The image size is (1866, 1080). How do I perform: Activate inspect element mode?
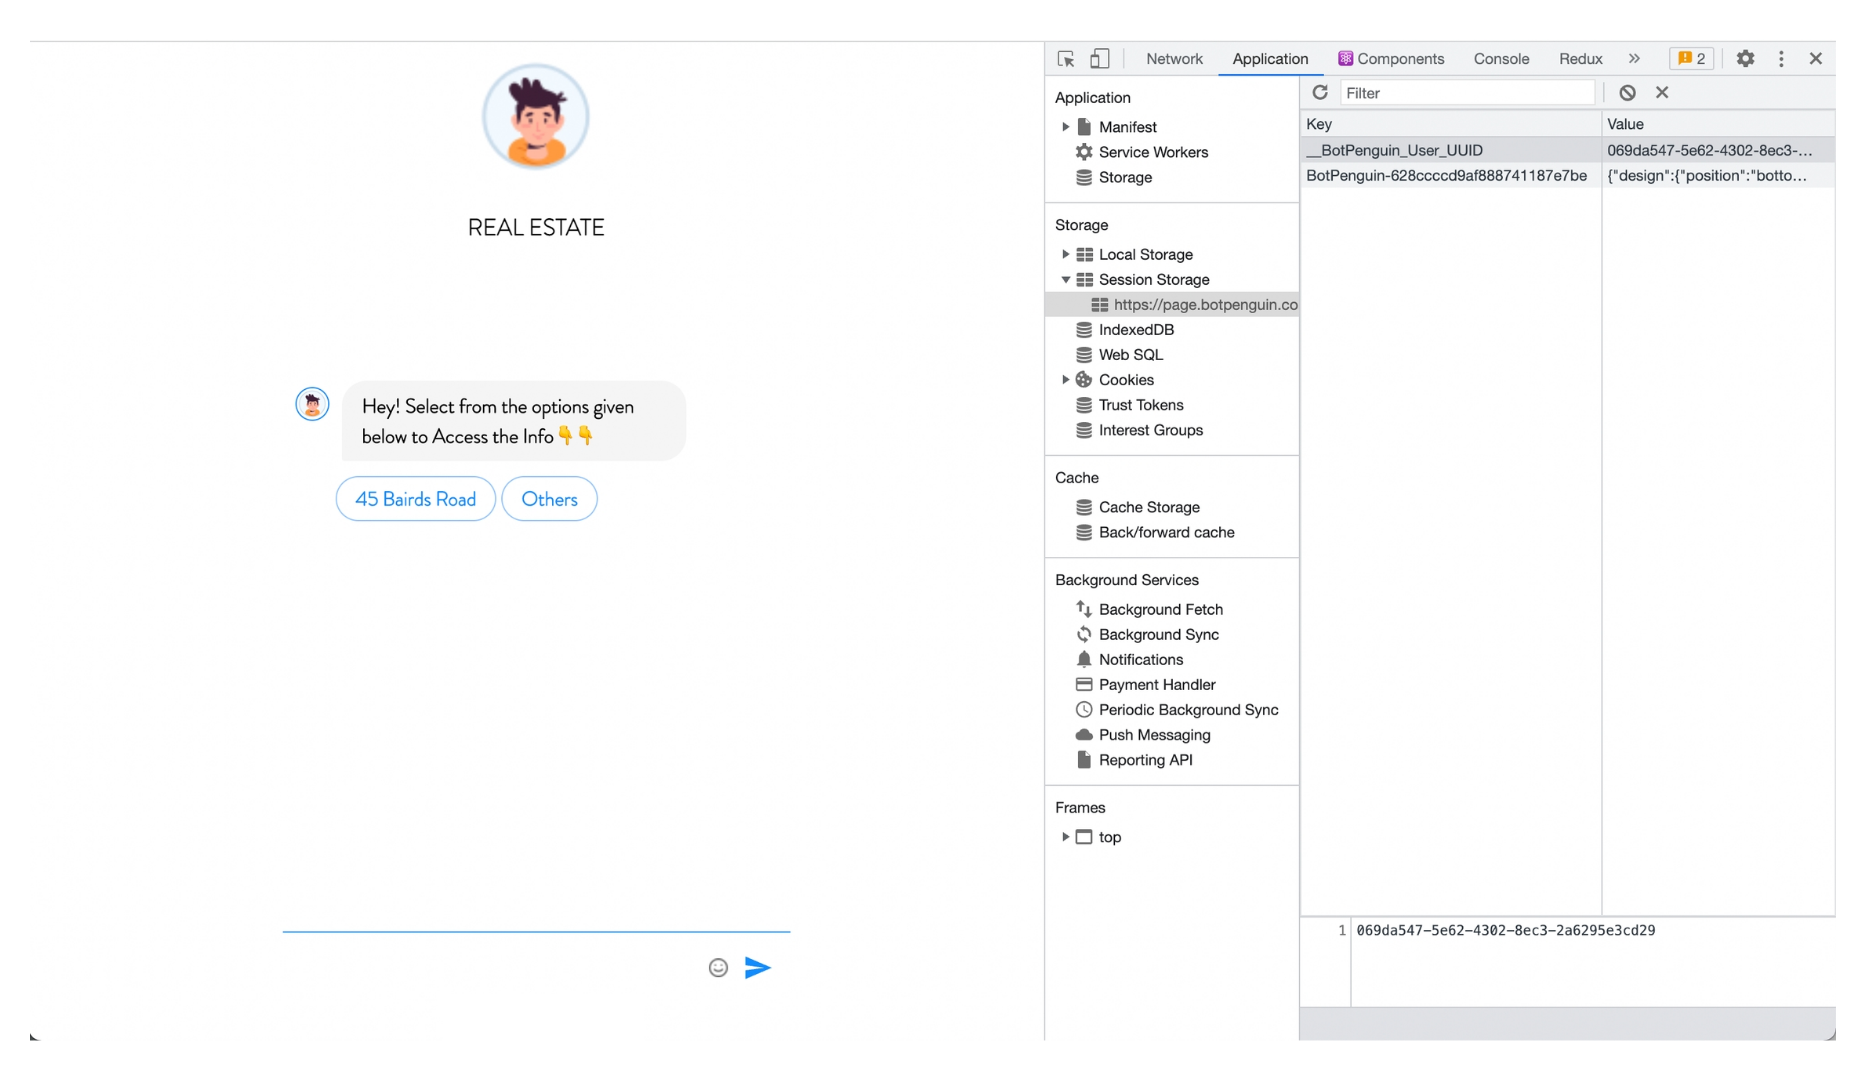(1065, 59)
